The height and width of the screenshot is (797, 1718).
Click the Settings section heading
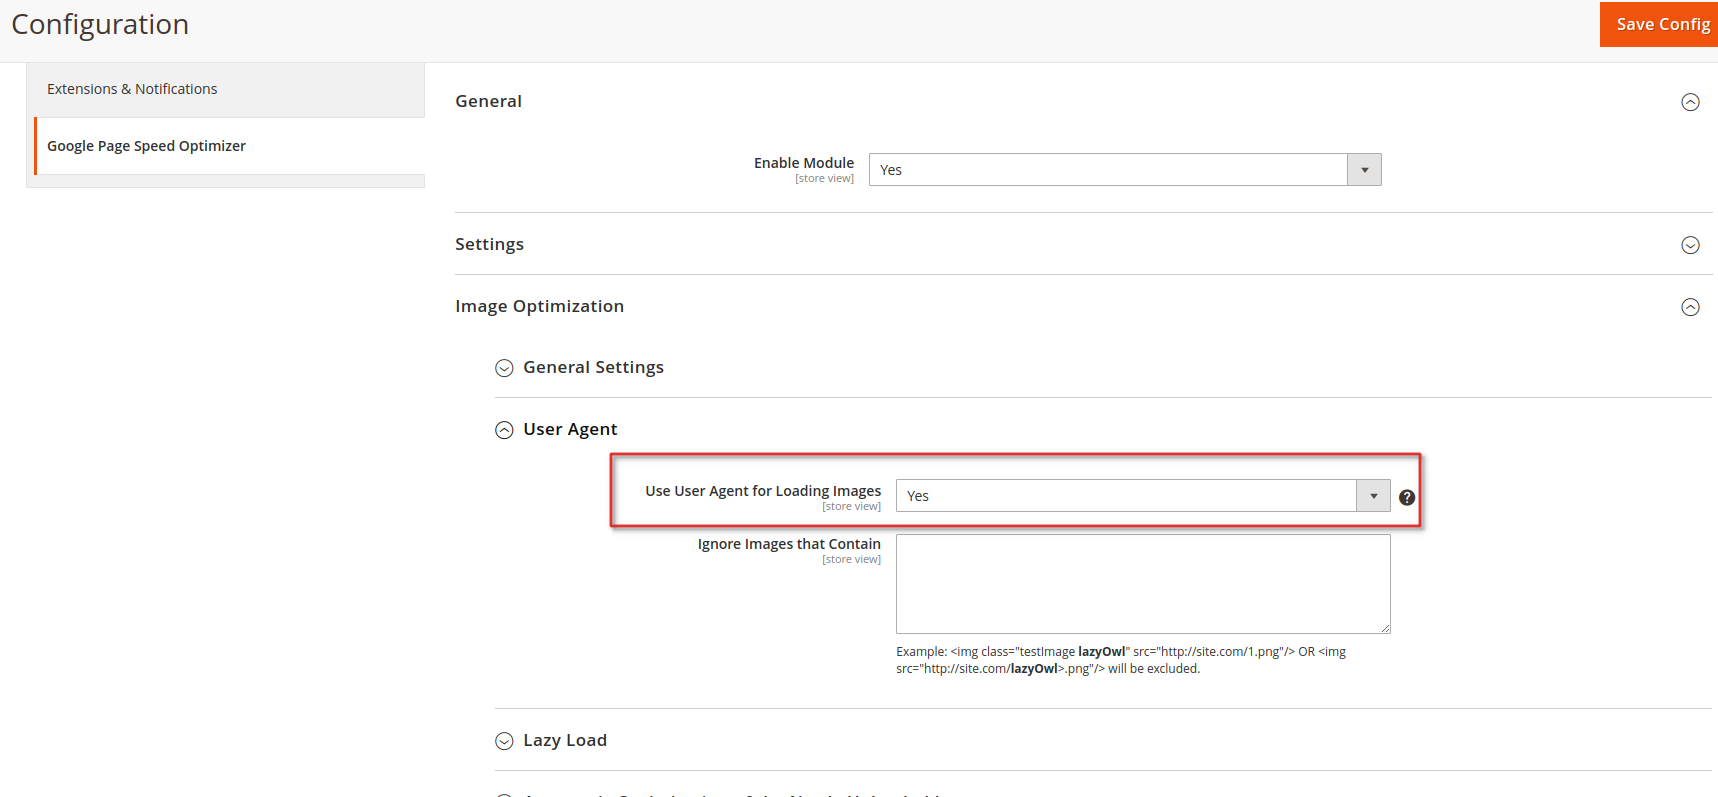click(489, 244)
